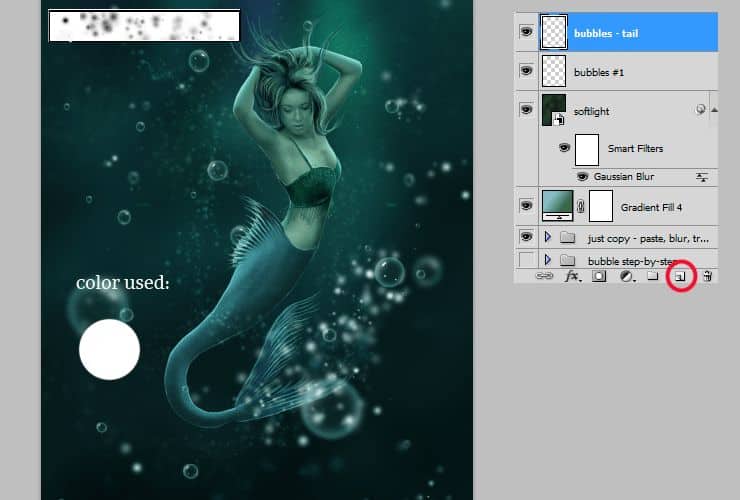Select the Gradient Fill 4 layer name
The height and width of the screenshot is (500, 740).
tap(650, 206)
